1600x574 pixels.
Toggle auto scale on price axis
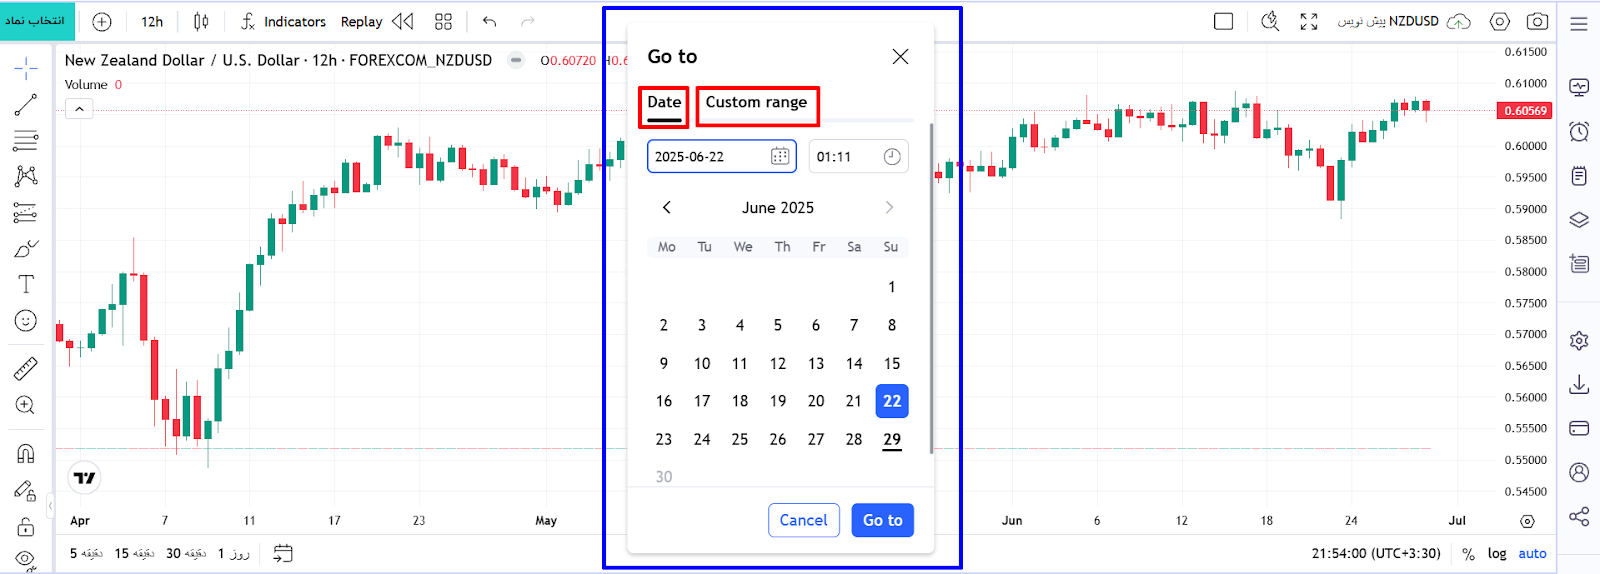(1532, 553)
